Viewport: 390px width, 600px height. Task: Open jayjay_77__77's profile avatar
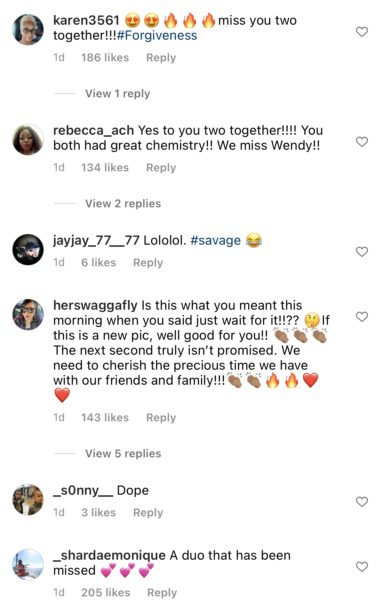(28, 249)
